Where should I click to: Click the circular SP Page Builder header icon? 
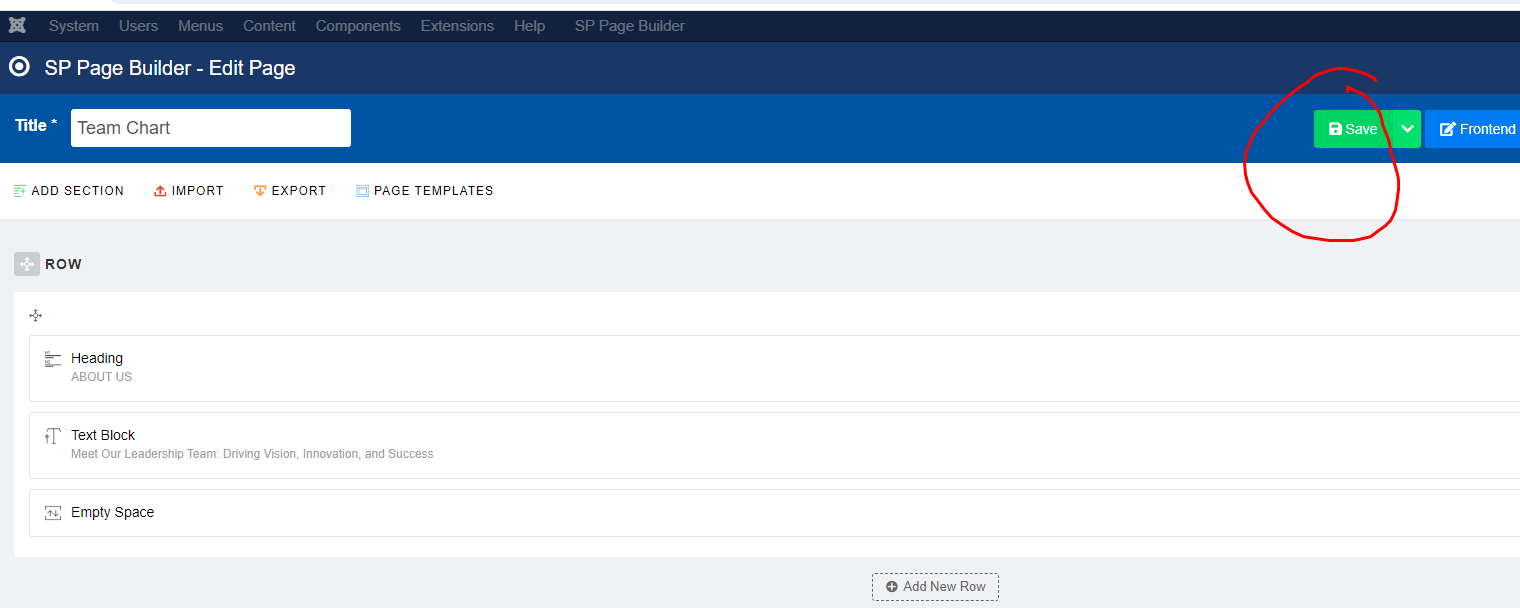(x=19, y=67)
